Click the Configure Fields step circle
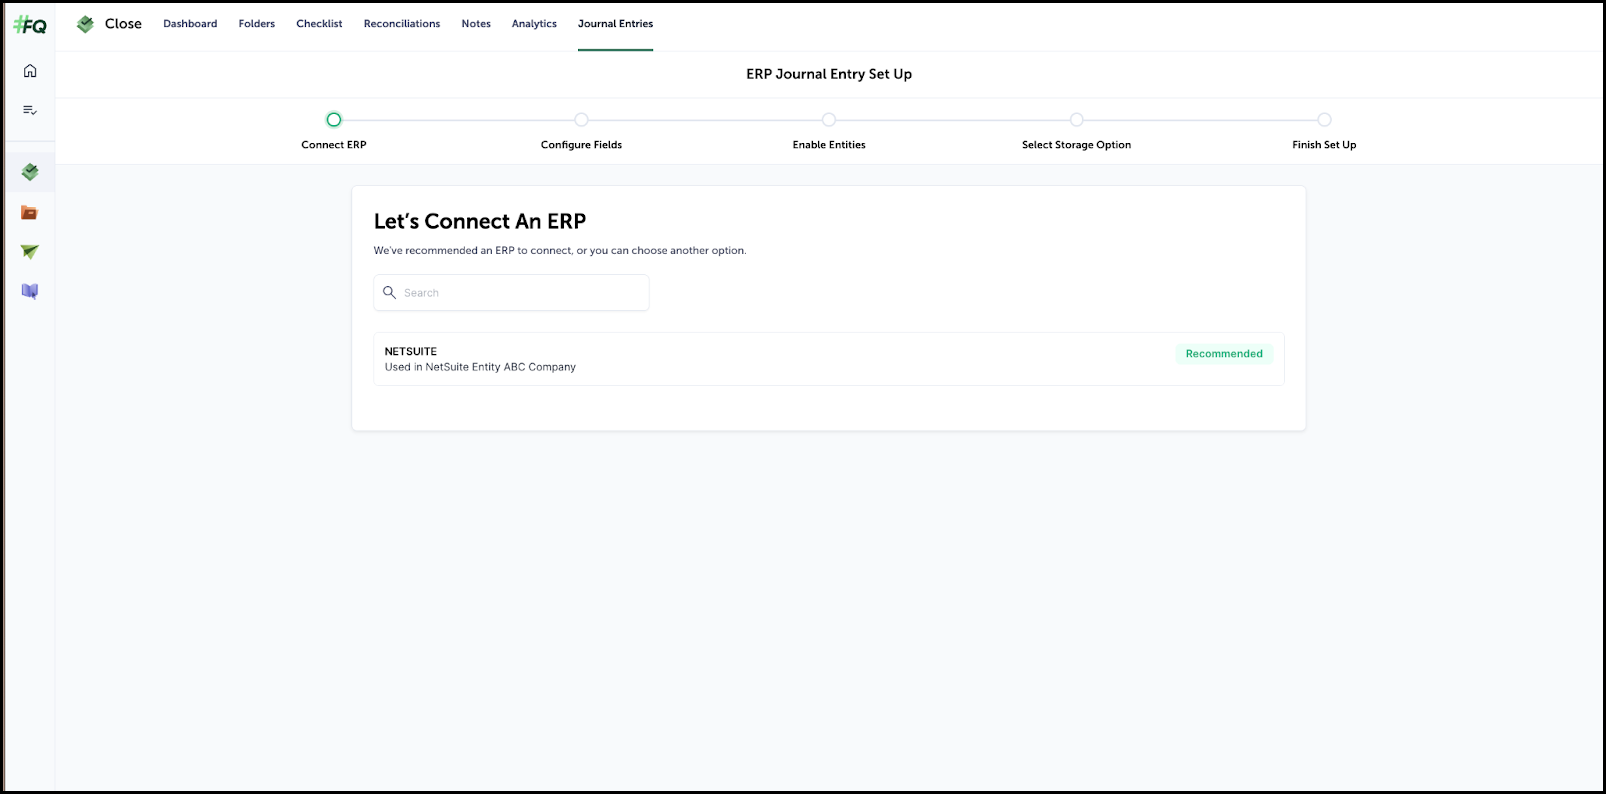Screen dimensions: 1606x794 tap(581, 120)
